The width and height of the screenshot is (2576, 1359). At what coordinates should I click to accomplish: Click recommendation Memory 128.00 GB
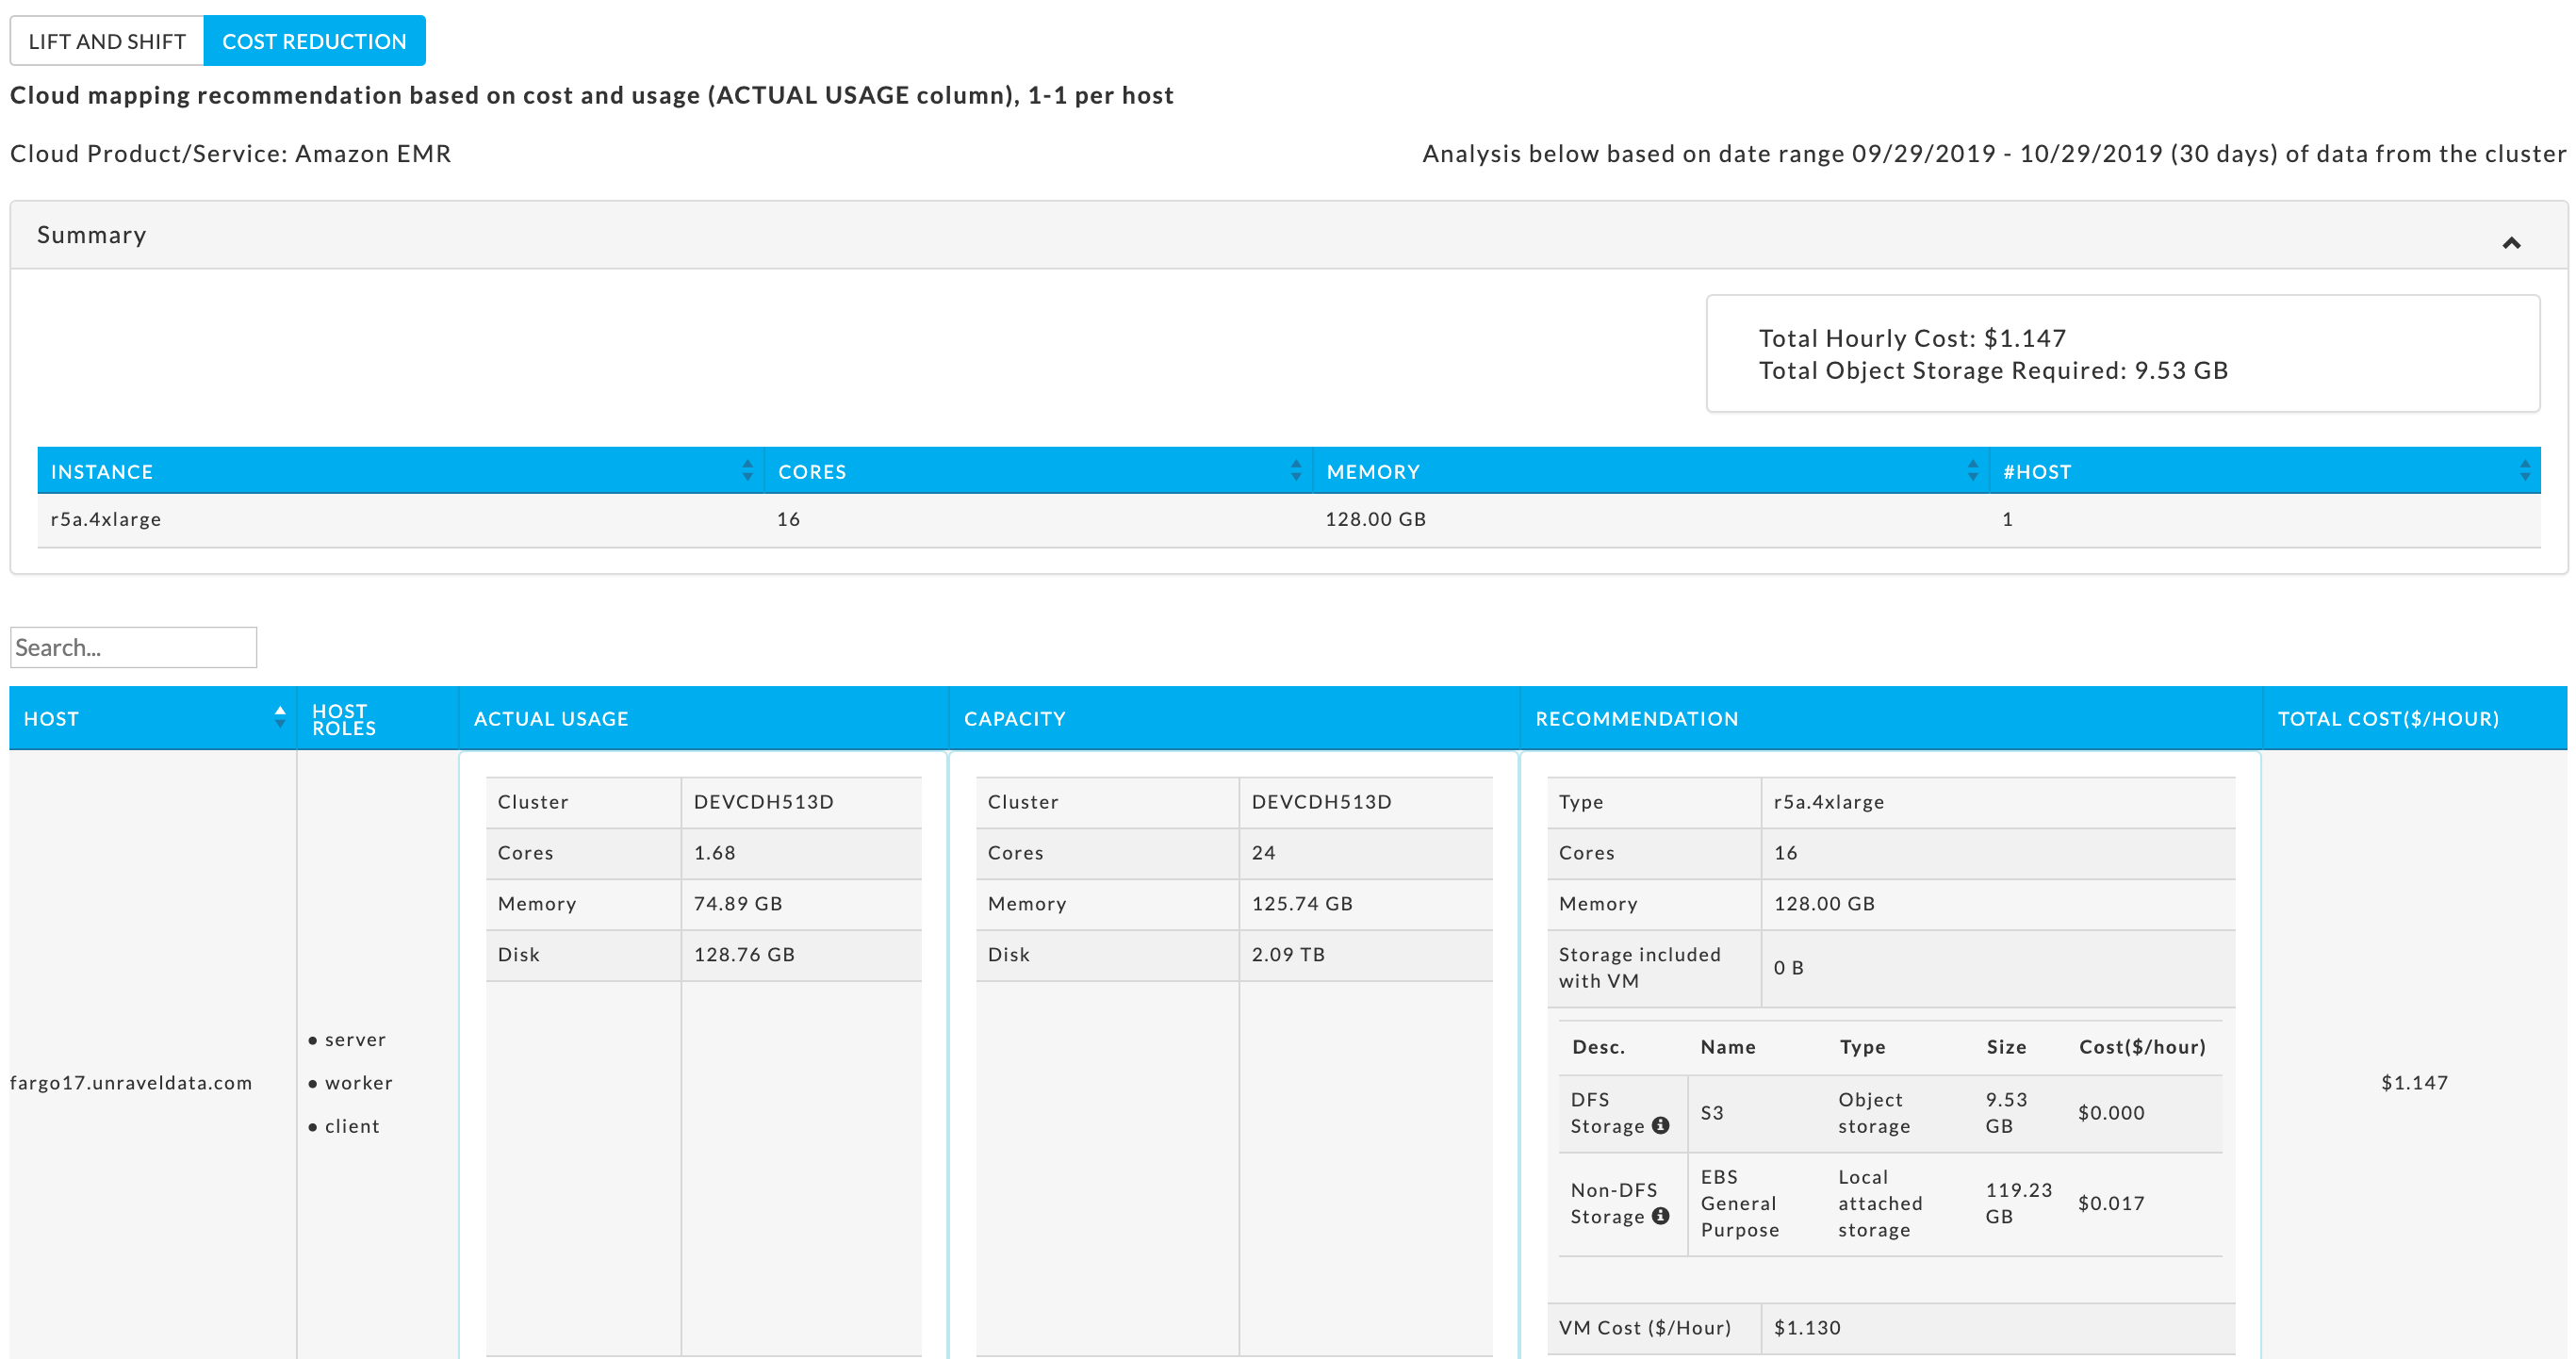(x=1824, y=903)
